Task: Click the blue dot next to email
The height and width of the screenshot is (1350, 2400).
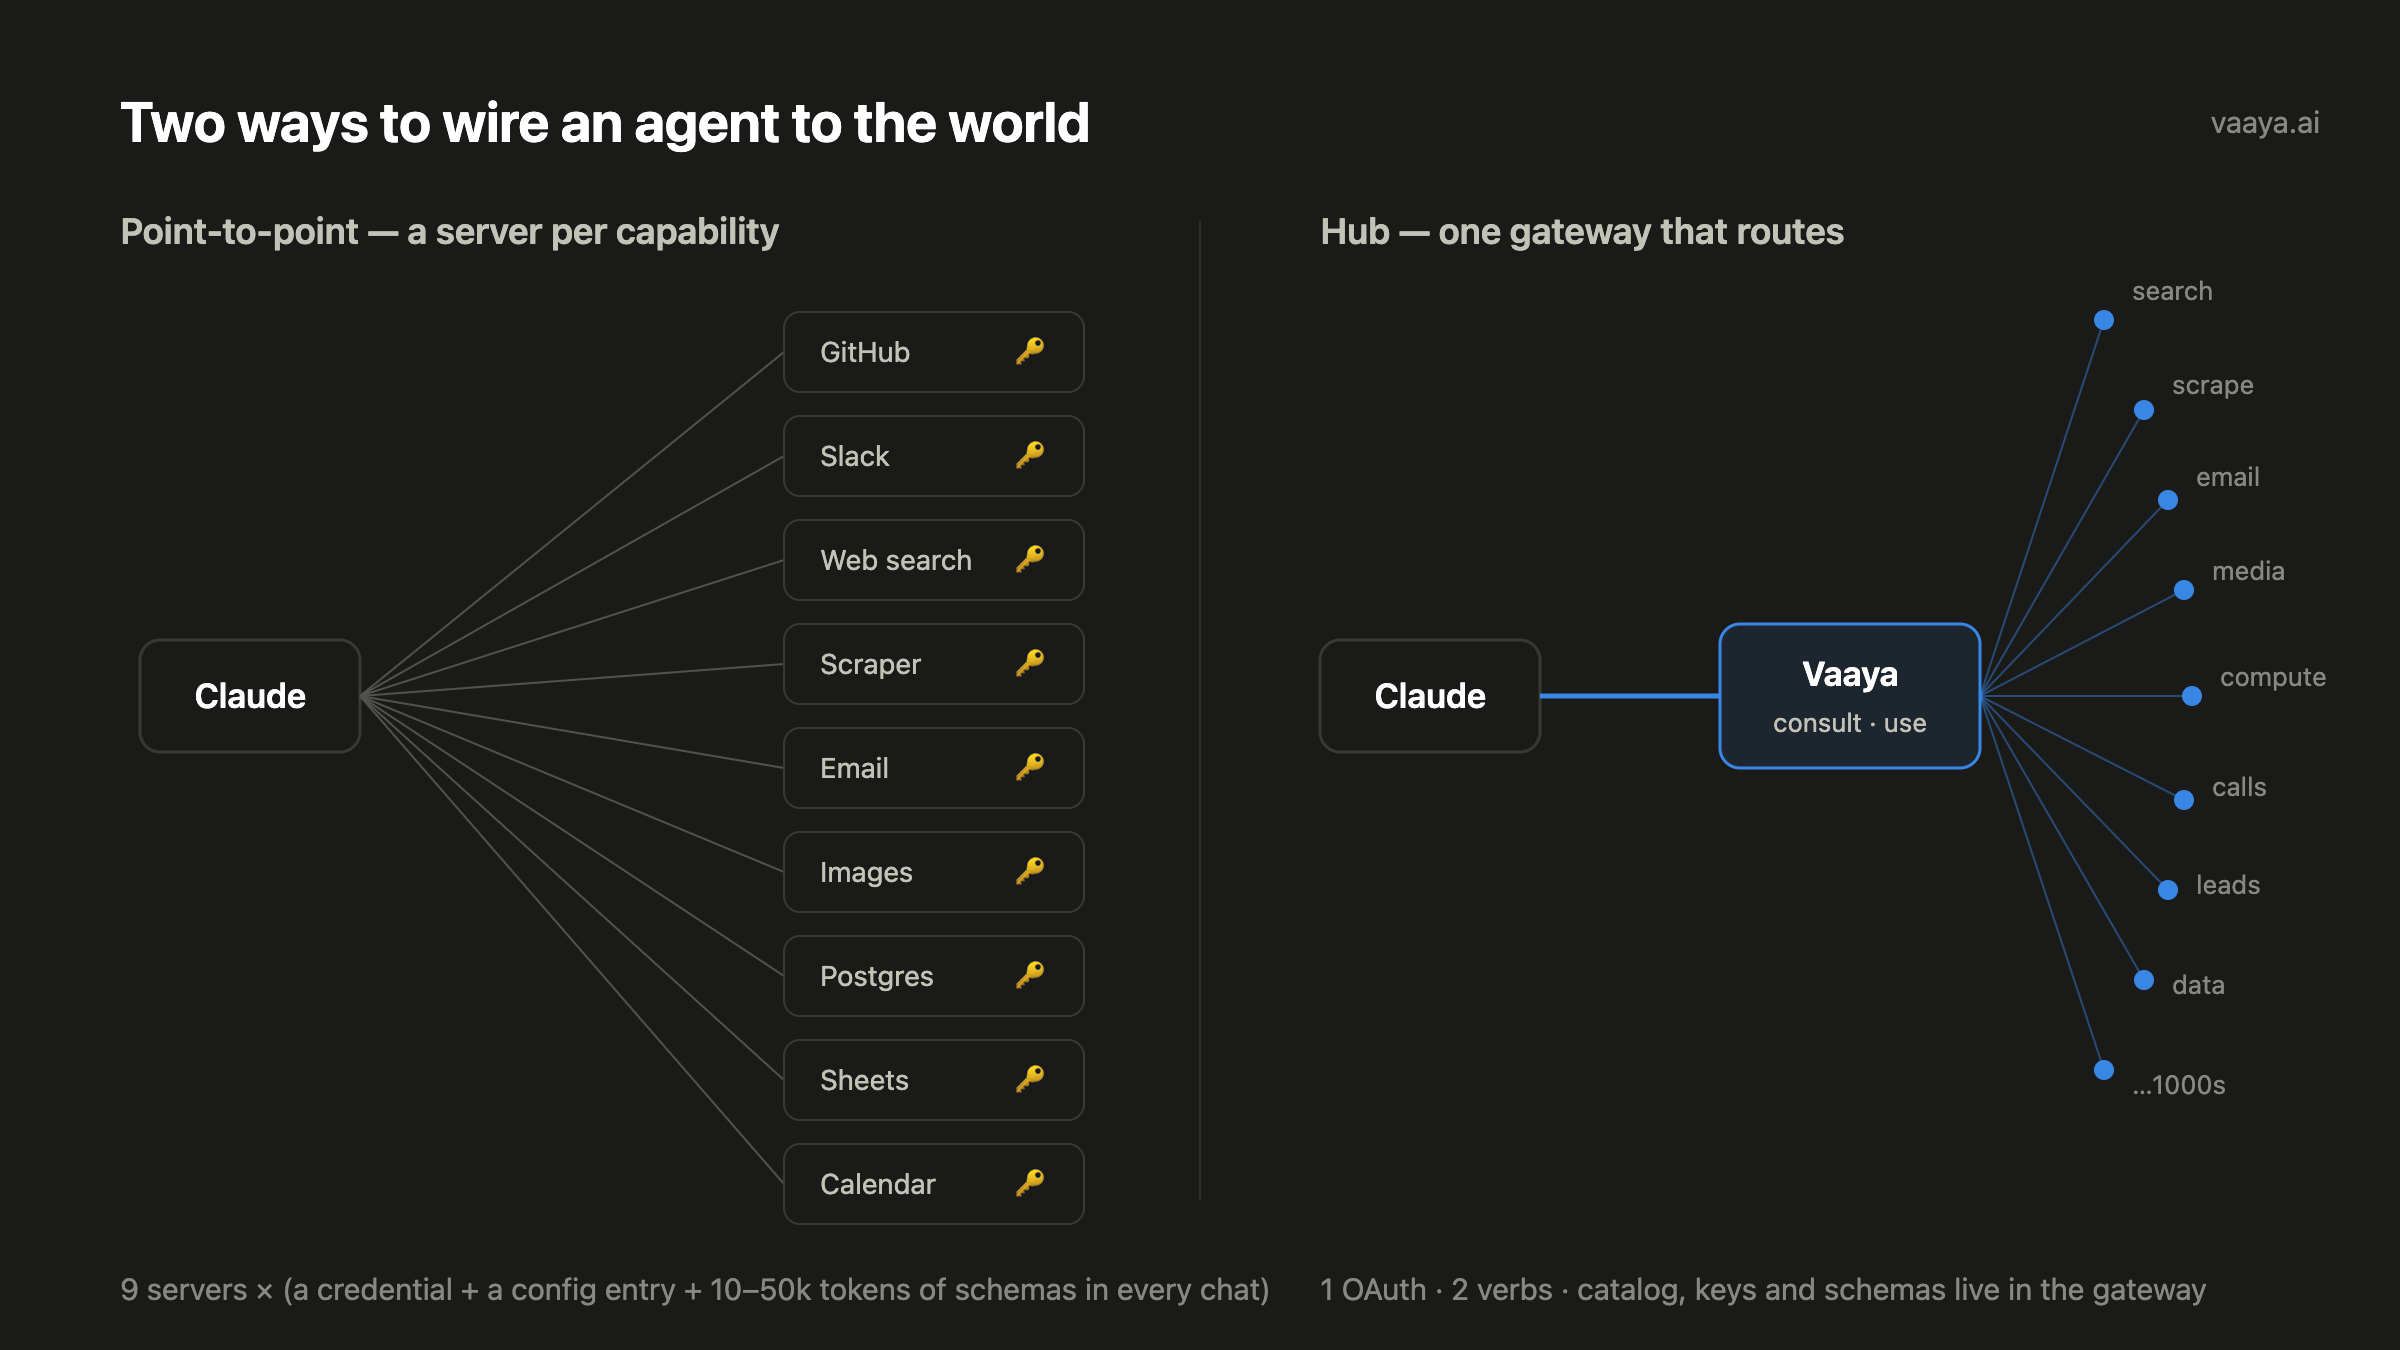Action: [2168, 500]
